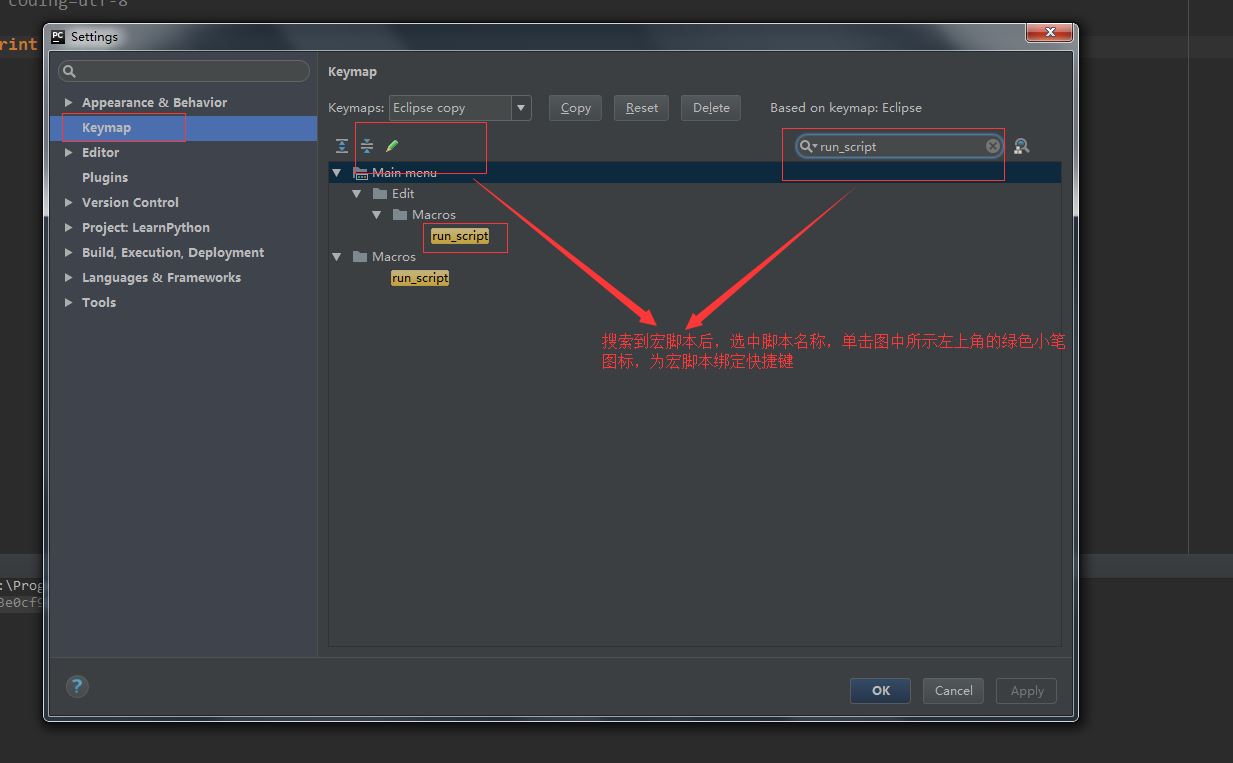Select the top-level Macros label in tree

pos(394,257)
